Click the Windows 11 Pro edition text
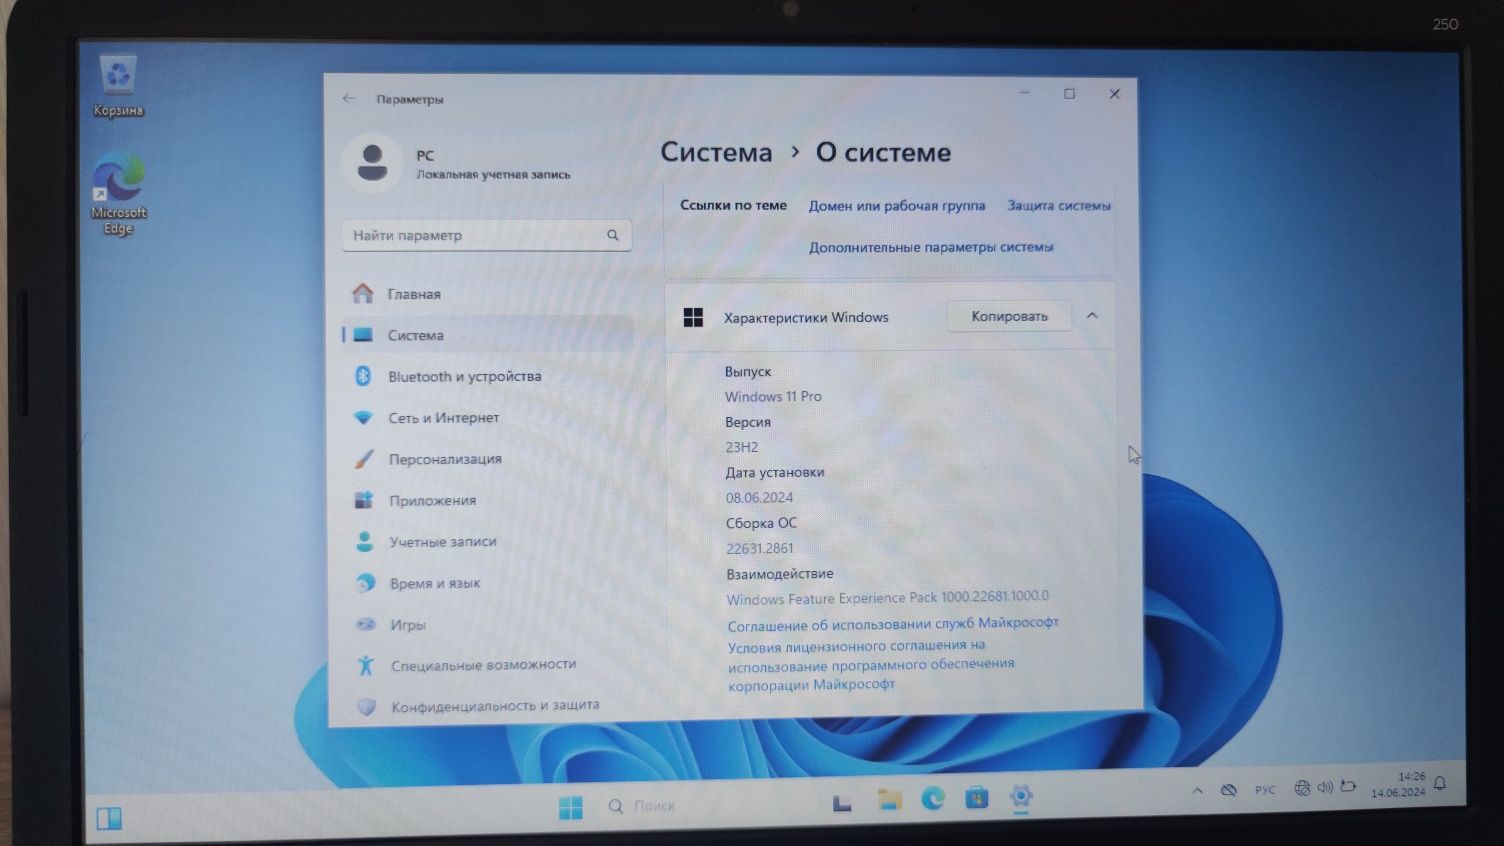This screenshot has height=846, width=1504. click(773, 396)
